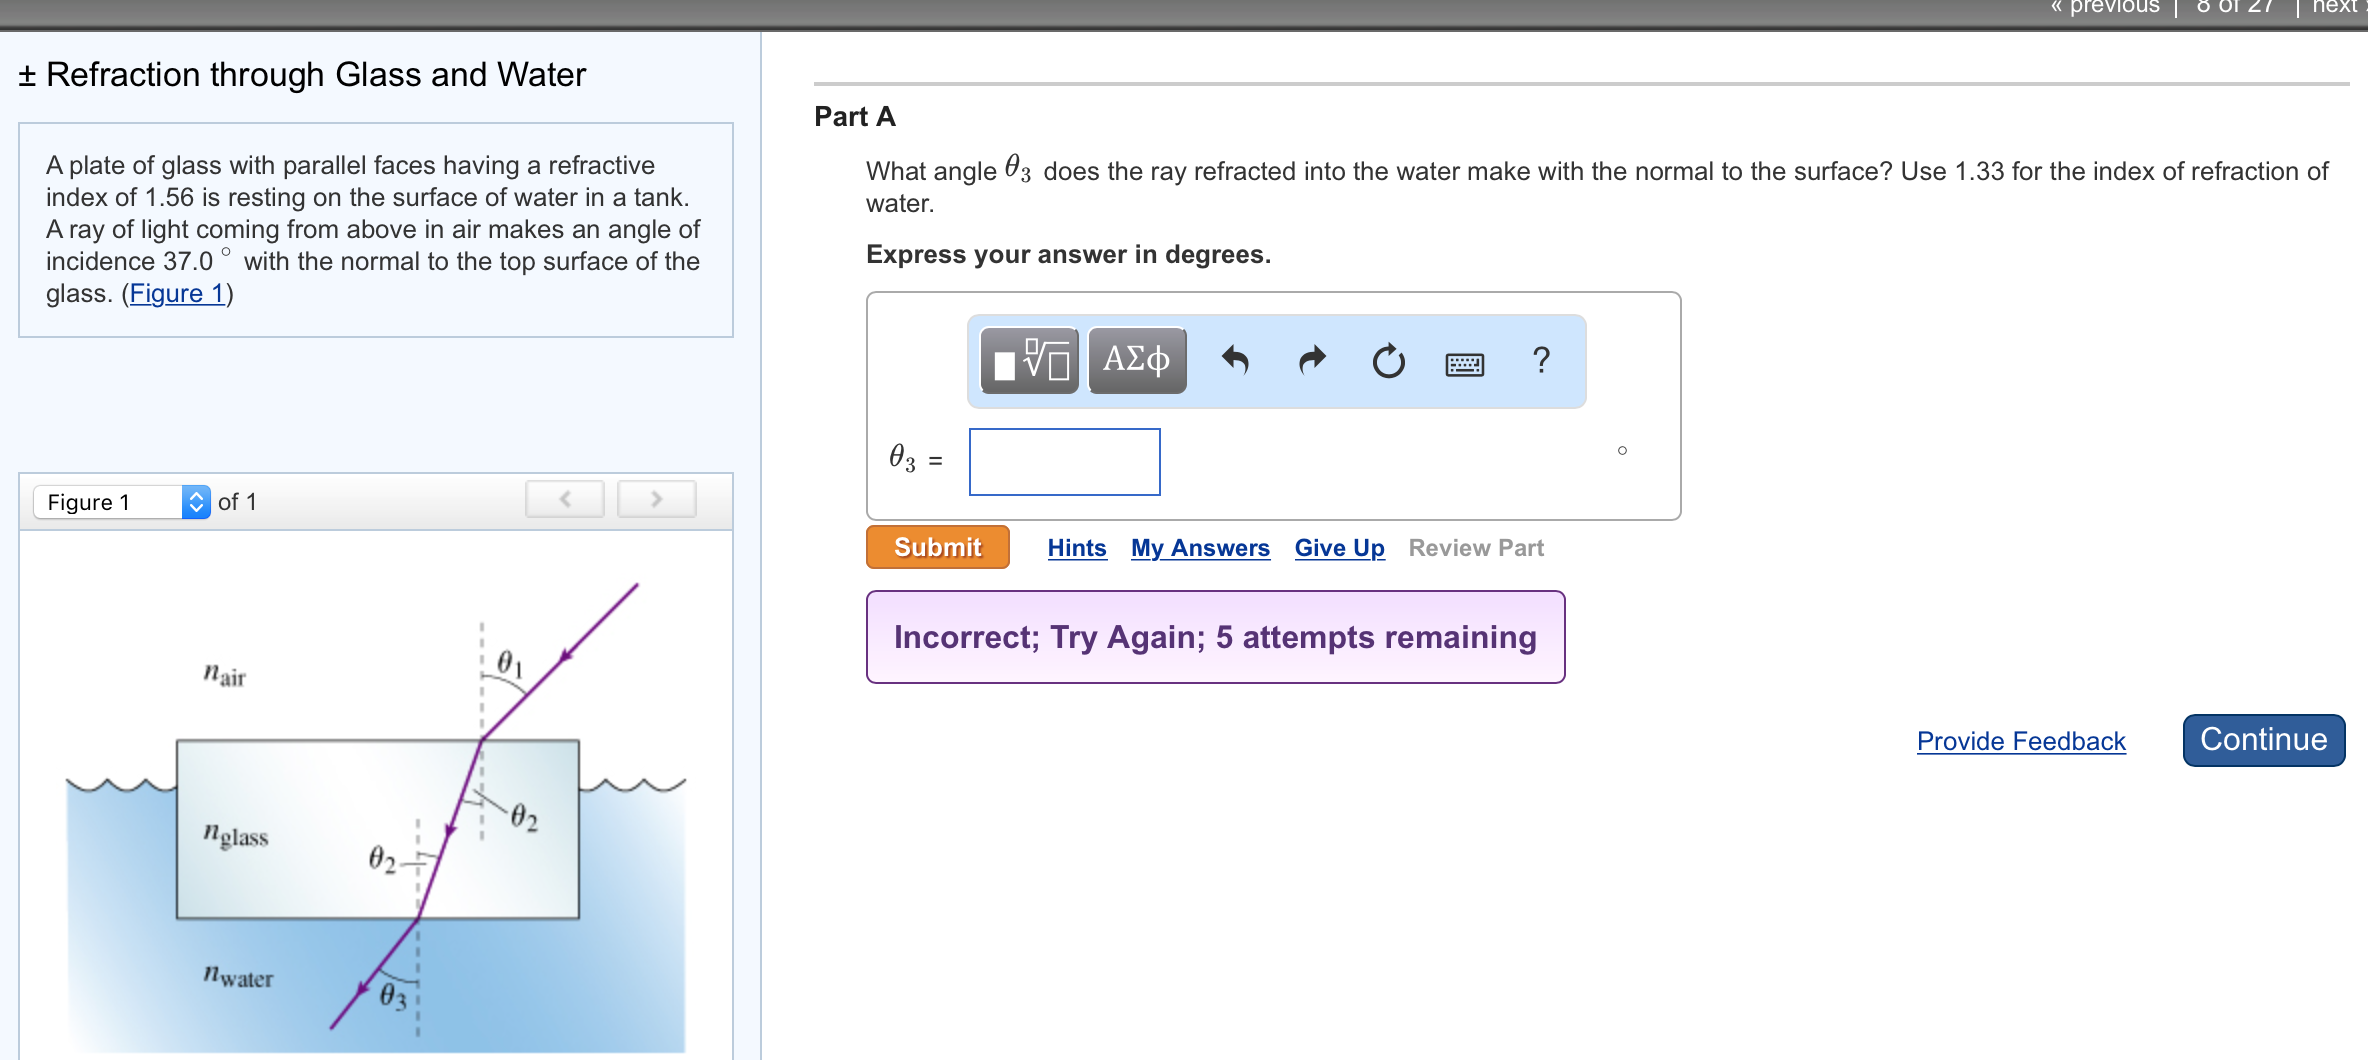
Task: Show the on-screen keyboard icon
Action: [1463, 363]
